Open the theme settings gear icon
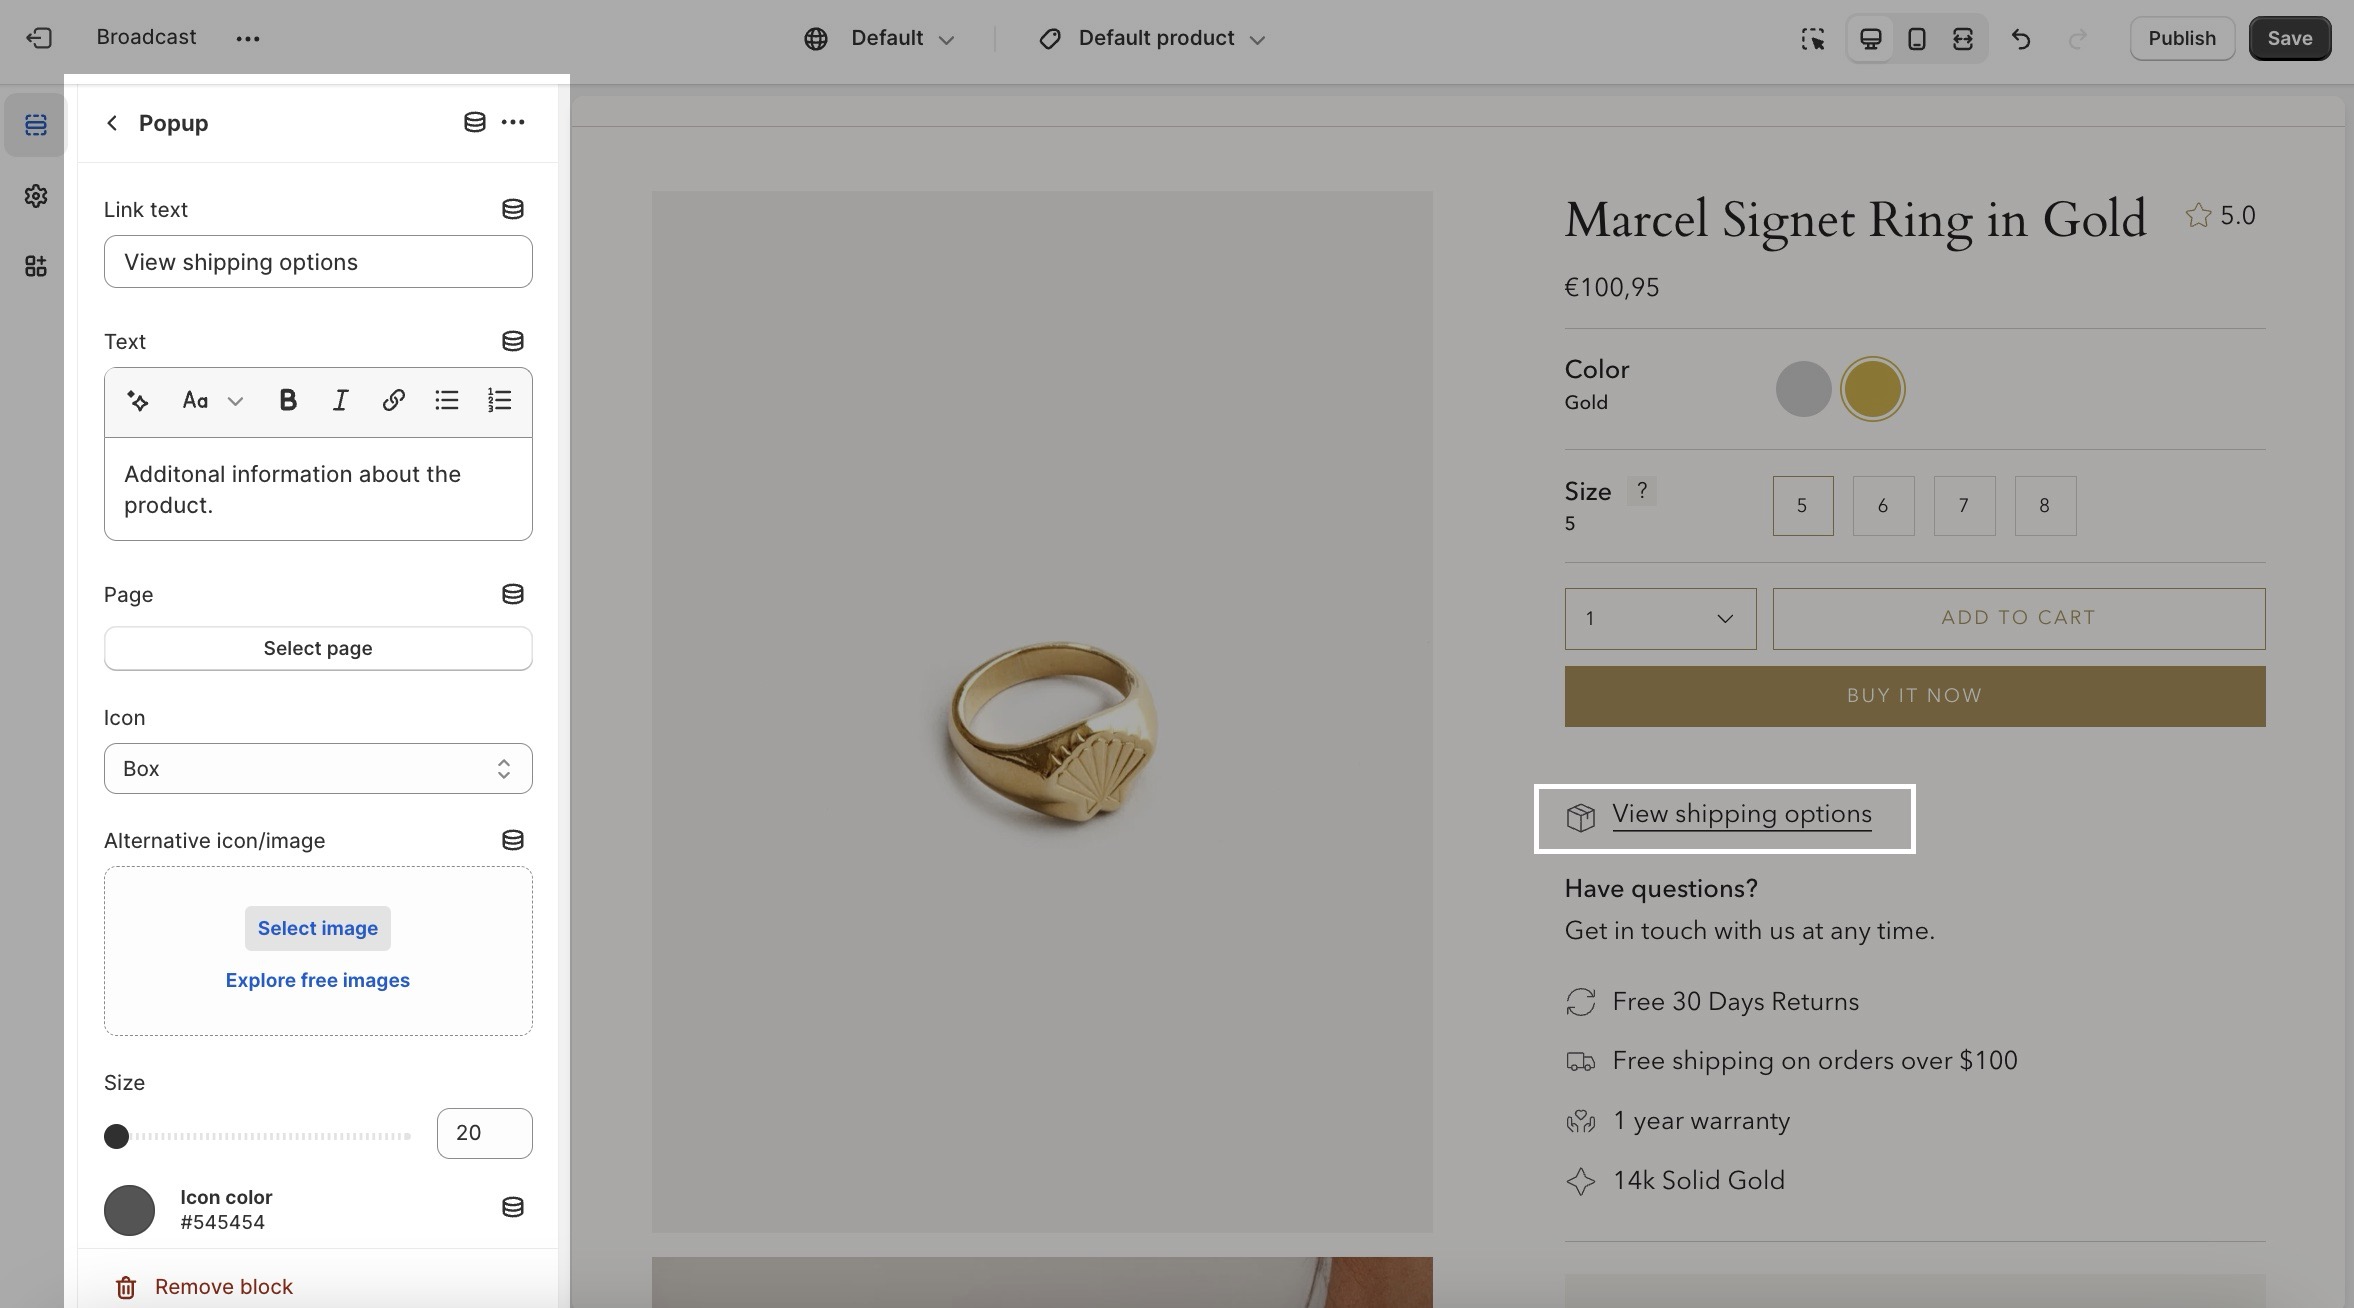Viewport: 2354px width, 1308px height. (36, 196)
